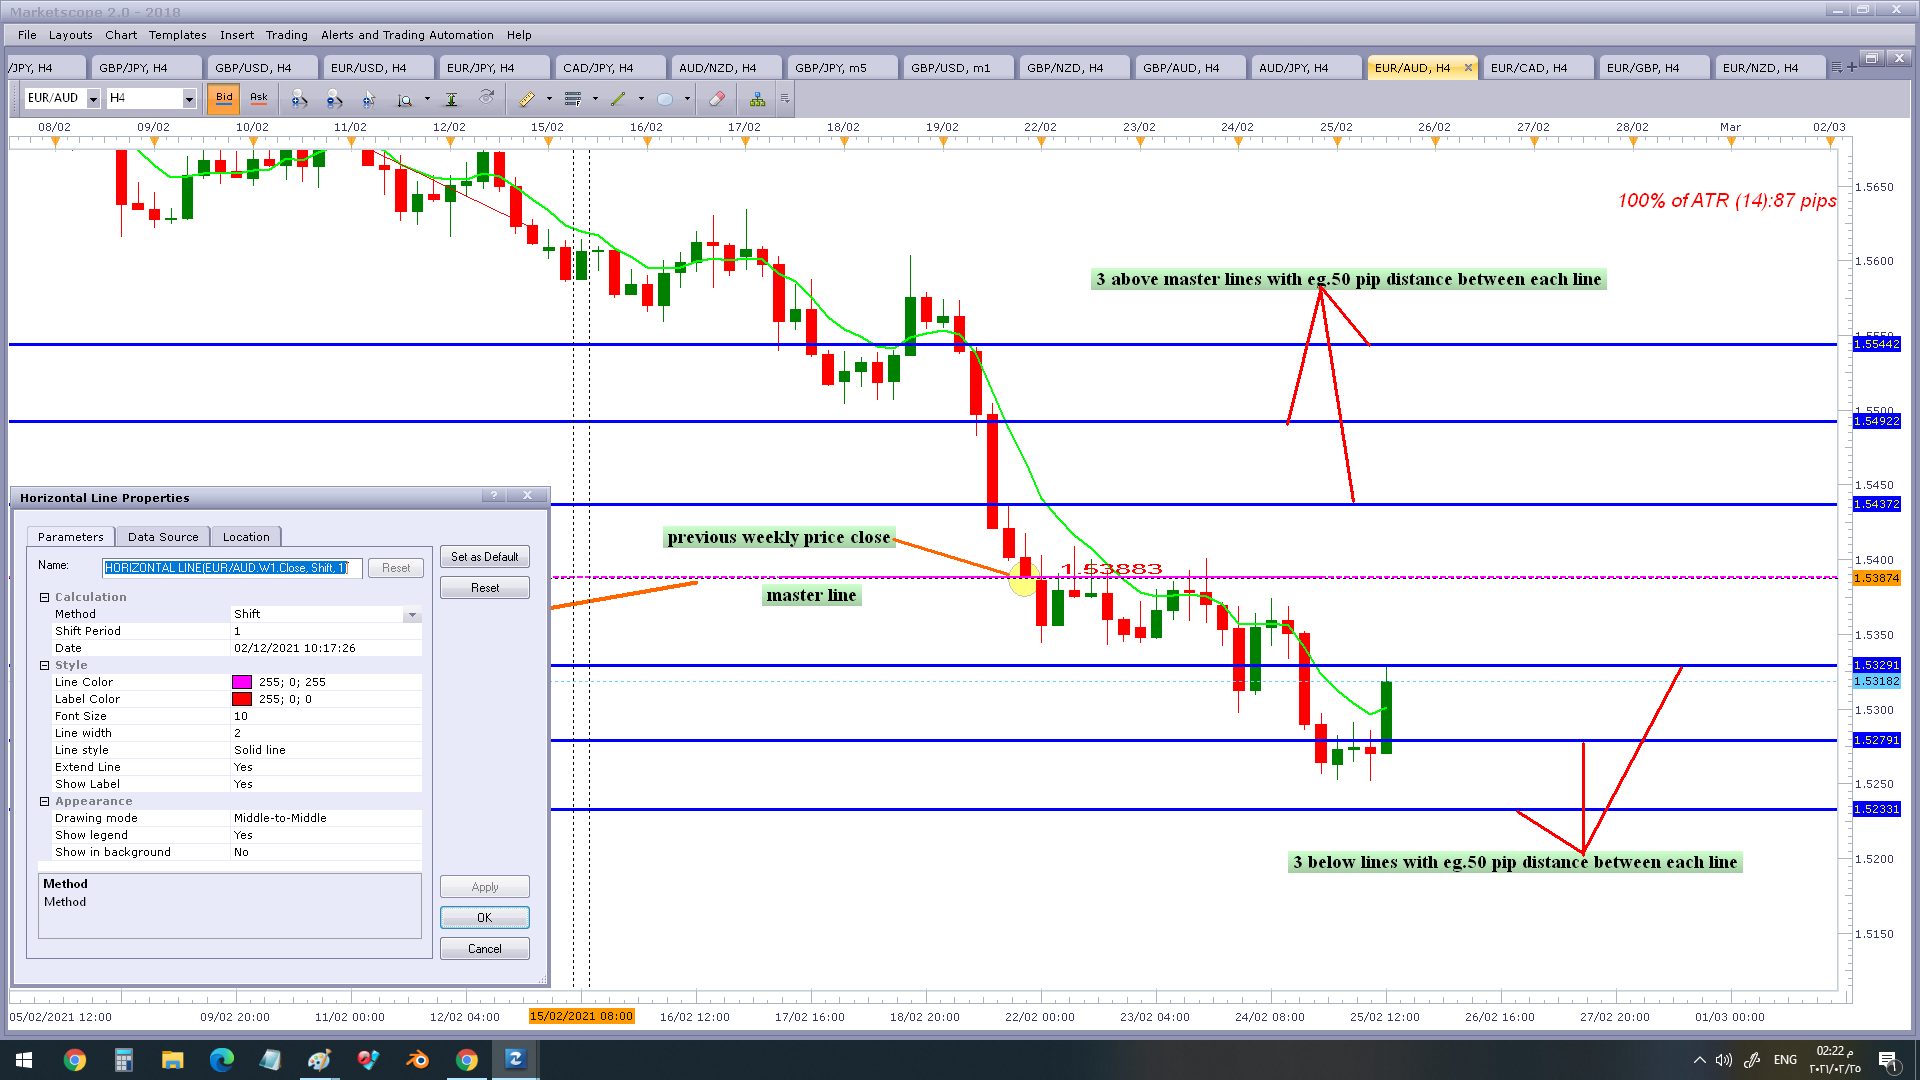The image size is (1920, 1080).
Task: Select the eraser tool
Action: click(716, 99)
